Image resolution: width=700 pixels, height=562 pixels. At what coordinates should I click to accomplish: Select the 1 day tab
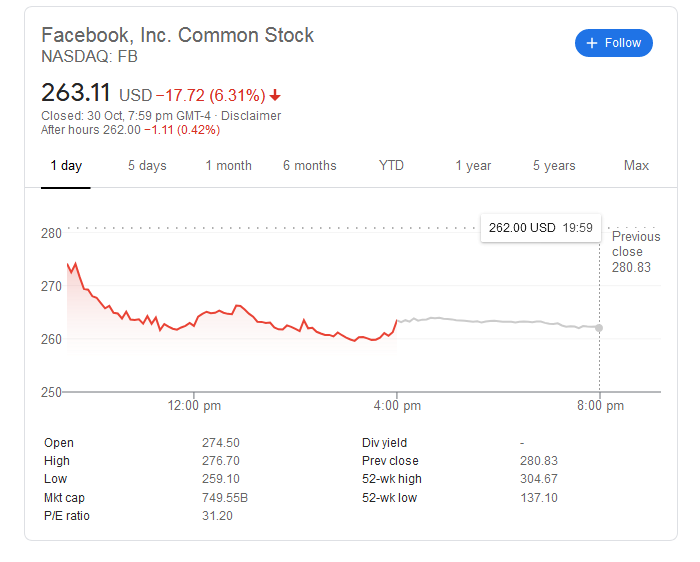tap(66, 166)
